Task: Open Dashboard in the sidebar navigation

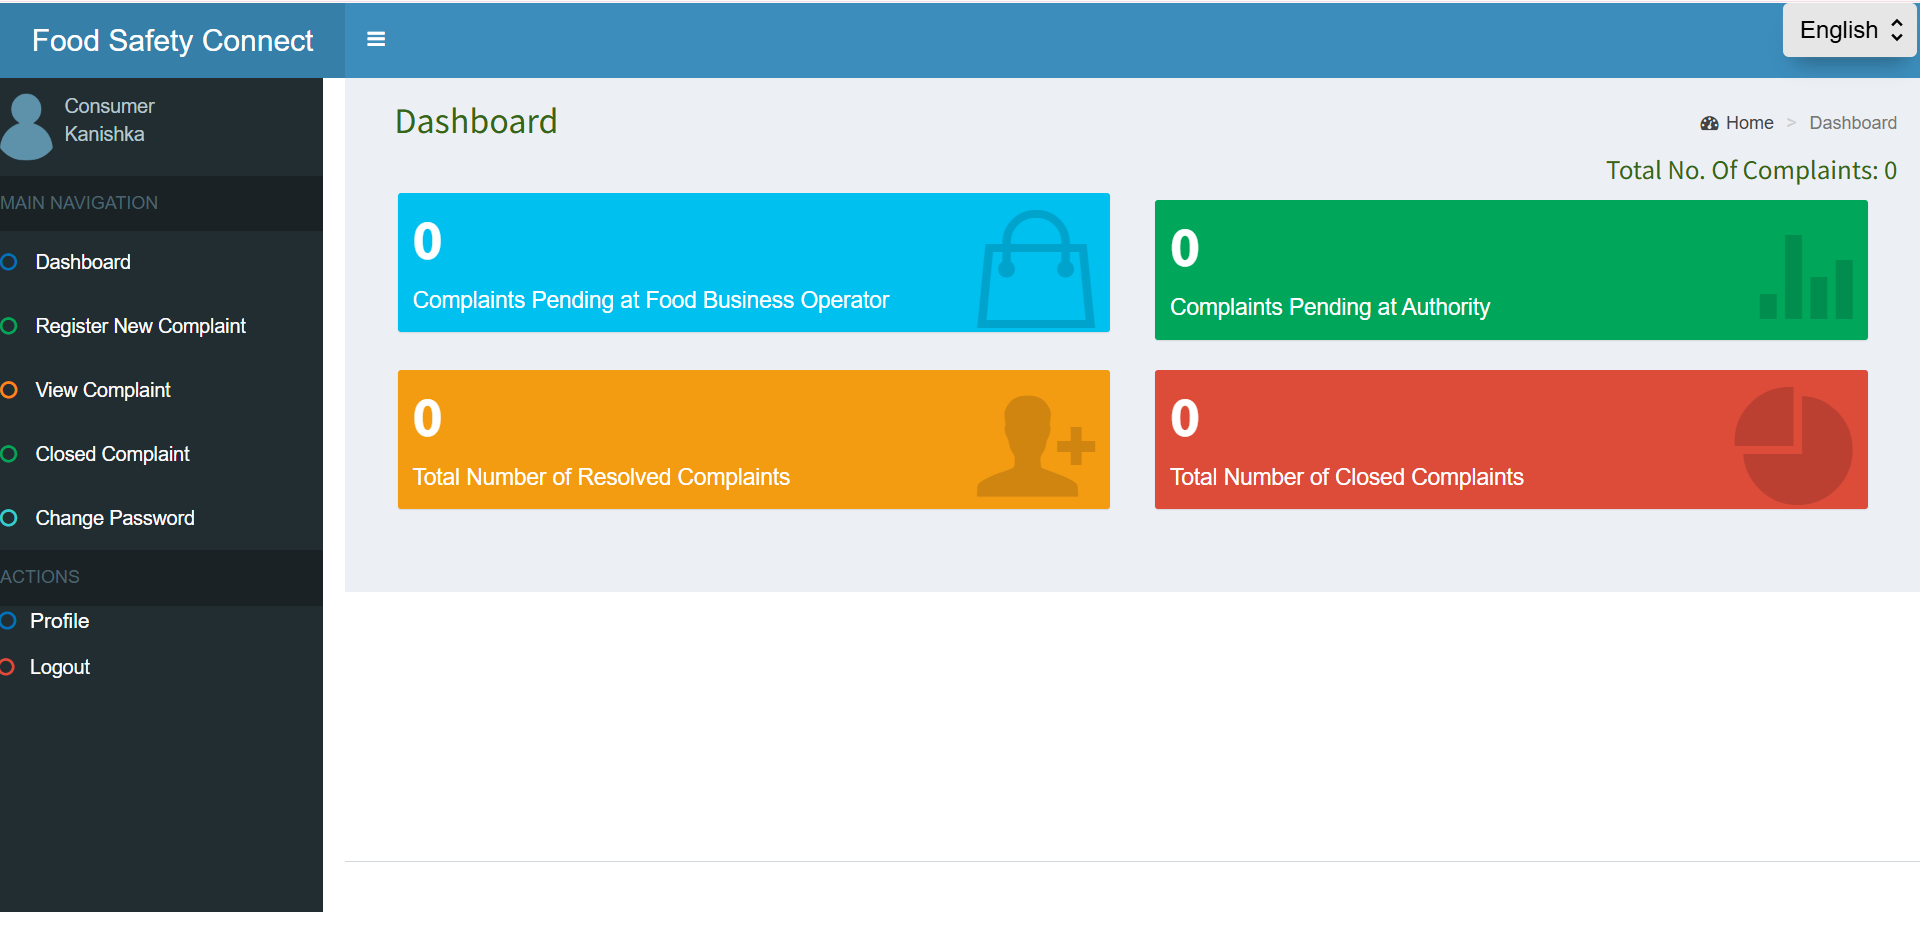Action: click(x=83, y=262)
